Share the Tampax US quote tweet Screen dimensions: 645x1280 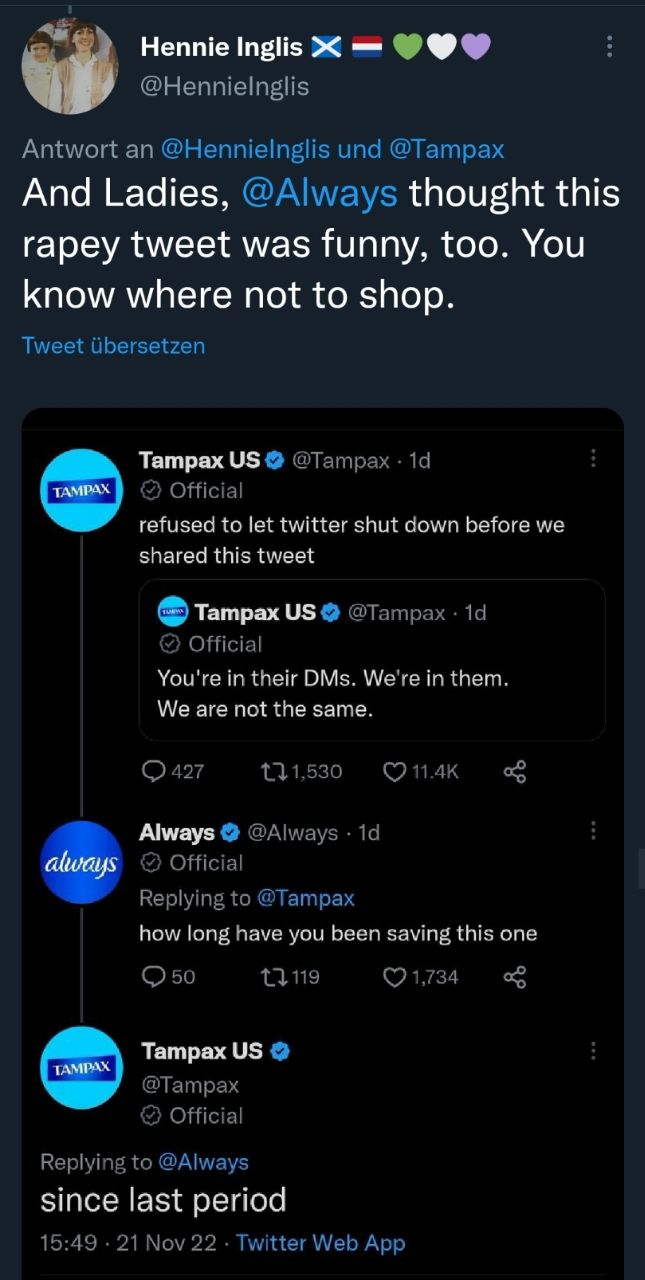[x=514, y=771]
